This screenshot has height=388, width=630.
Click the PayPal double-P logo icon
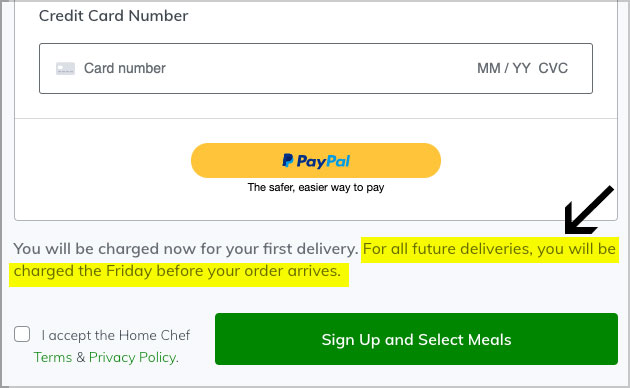click(288, 160)
